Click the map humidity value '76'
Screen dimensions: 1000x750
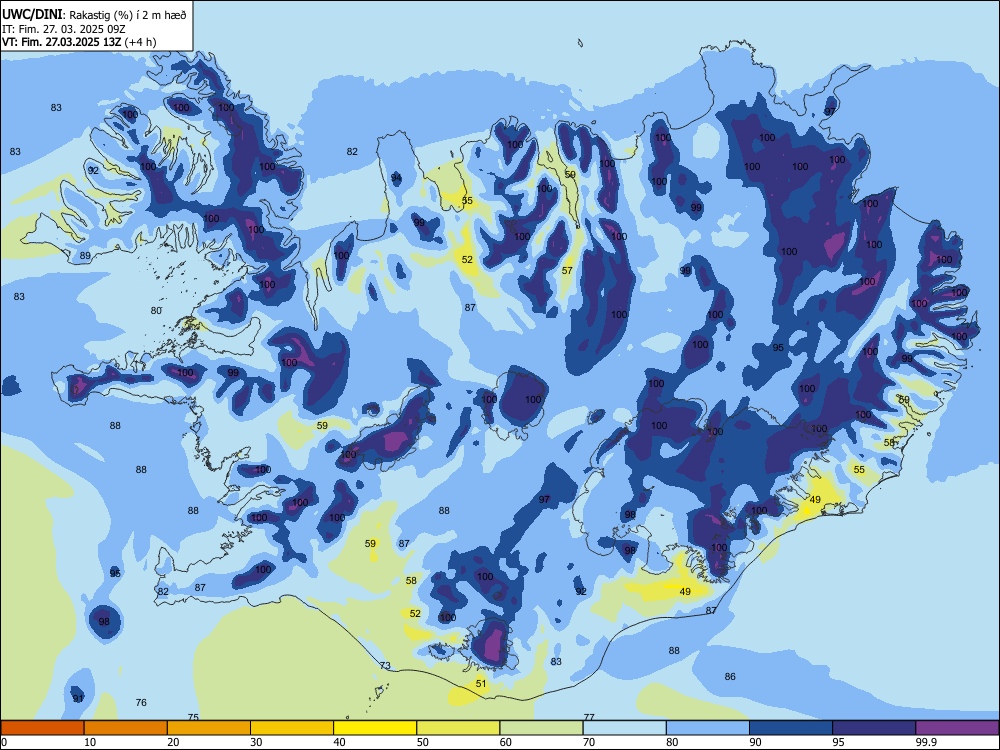(x=141, y=702)
